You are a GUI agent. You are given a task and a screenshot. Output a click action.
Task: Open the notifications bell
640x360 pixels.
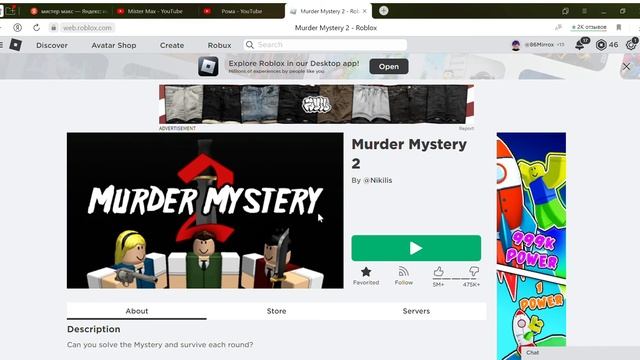[580, 44]
